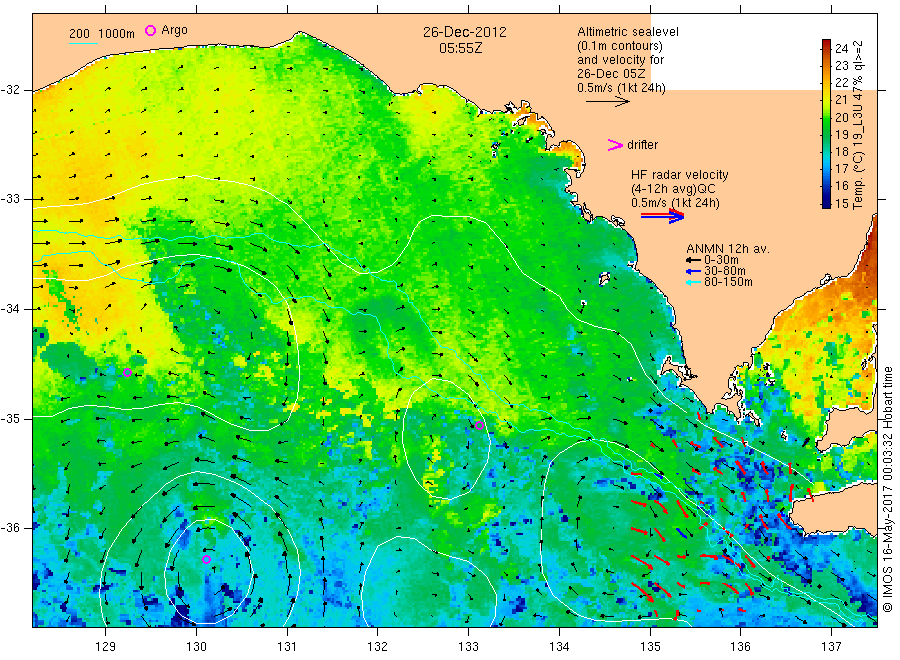The height and width of the screenshot is (660, 900).
Task: Click the color bar value 23
Action: 841,66
